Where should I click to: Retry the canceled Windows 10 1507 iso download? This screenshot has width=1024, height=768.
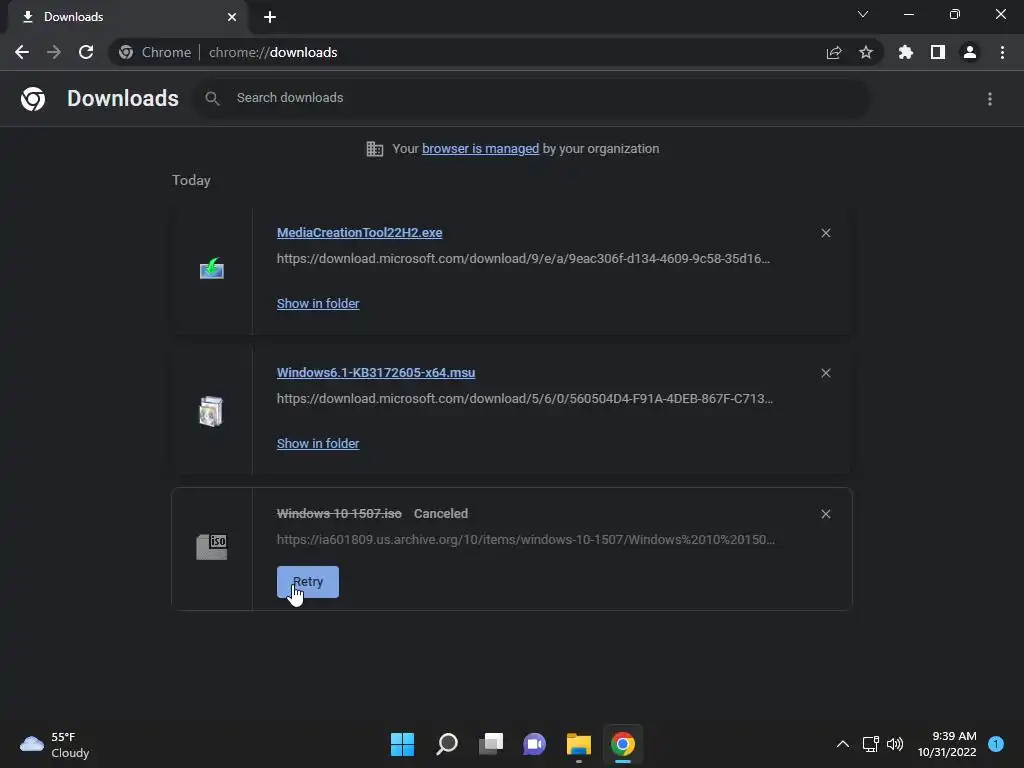308,582
